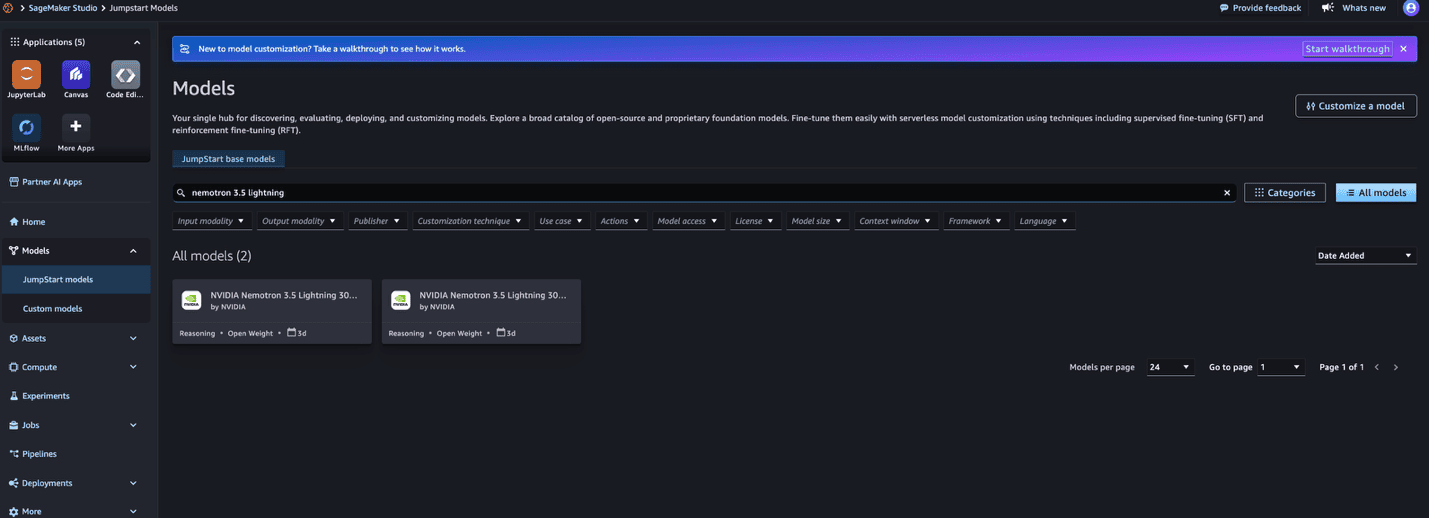Open the Use case filter

point(561,221)
